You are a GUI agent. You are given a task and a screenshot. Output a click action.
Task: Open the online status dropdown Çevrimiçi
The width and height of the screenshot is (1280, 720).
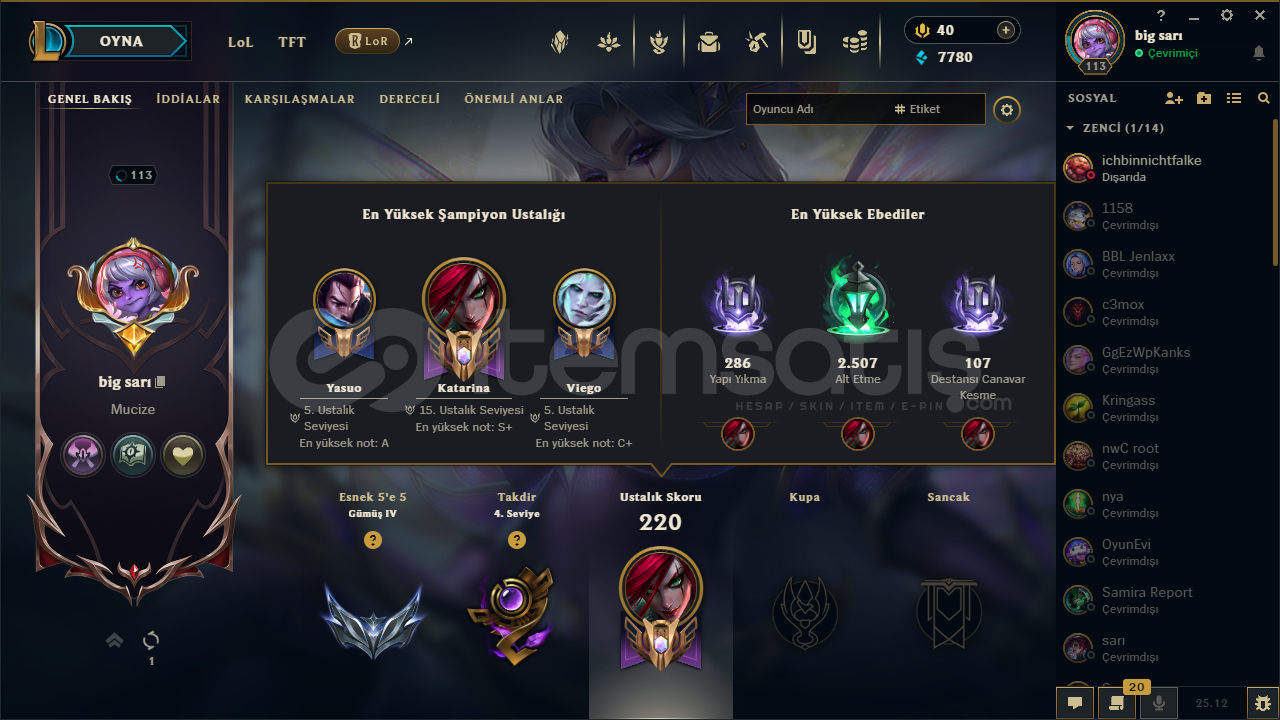coord(1166,53)
